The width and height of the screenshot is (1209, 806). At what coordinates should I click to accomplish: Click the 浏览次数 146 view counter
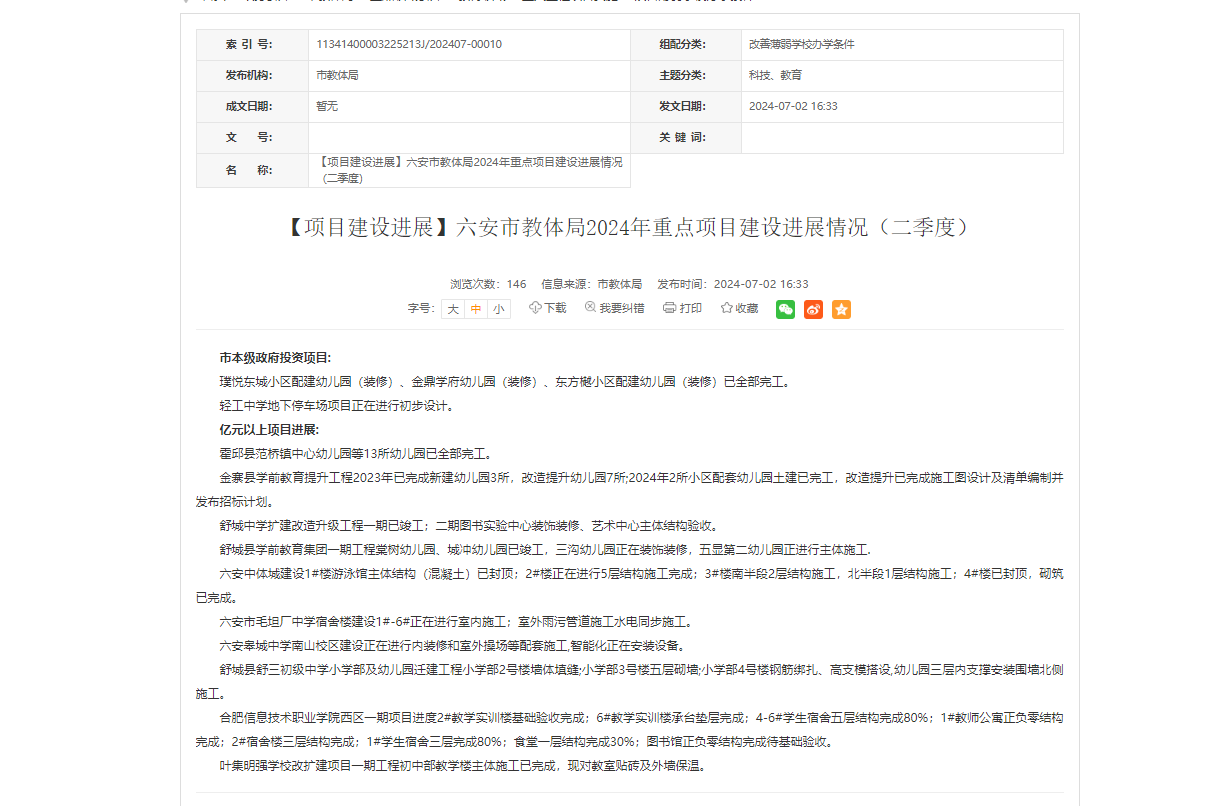pos(488,284)
